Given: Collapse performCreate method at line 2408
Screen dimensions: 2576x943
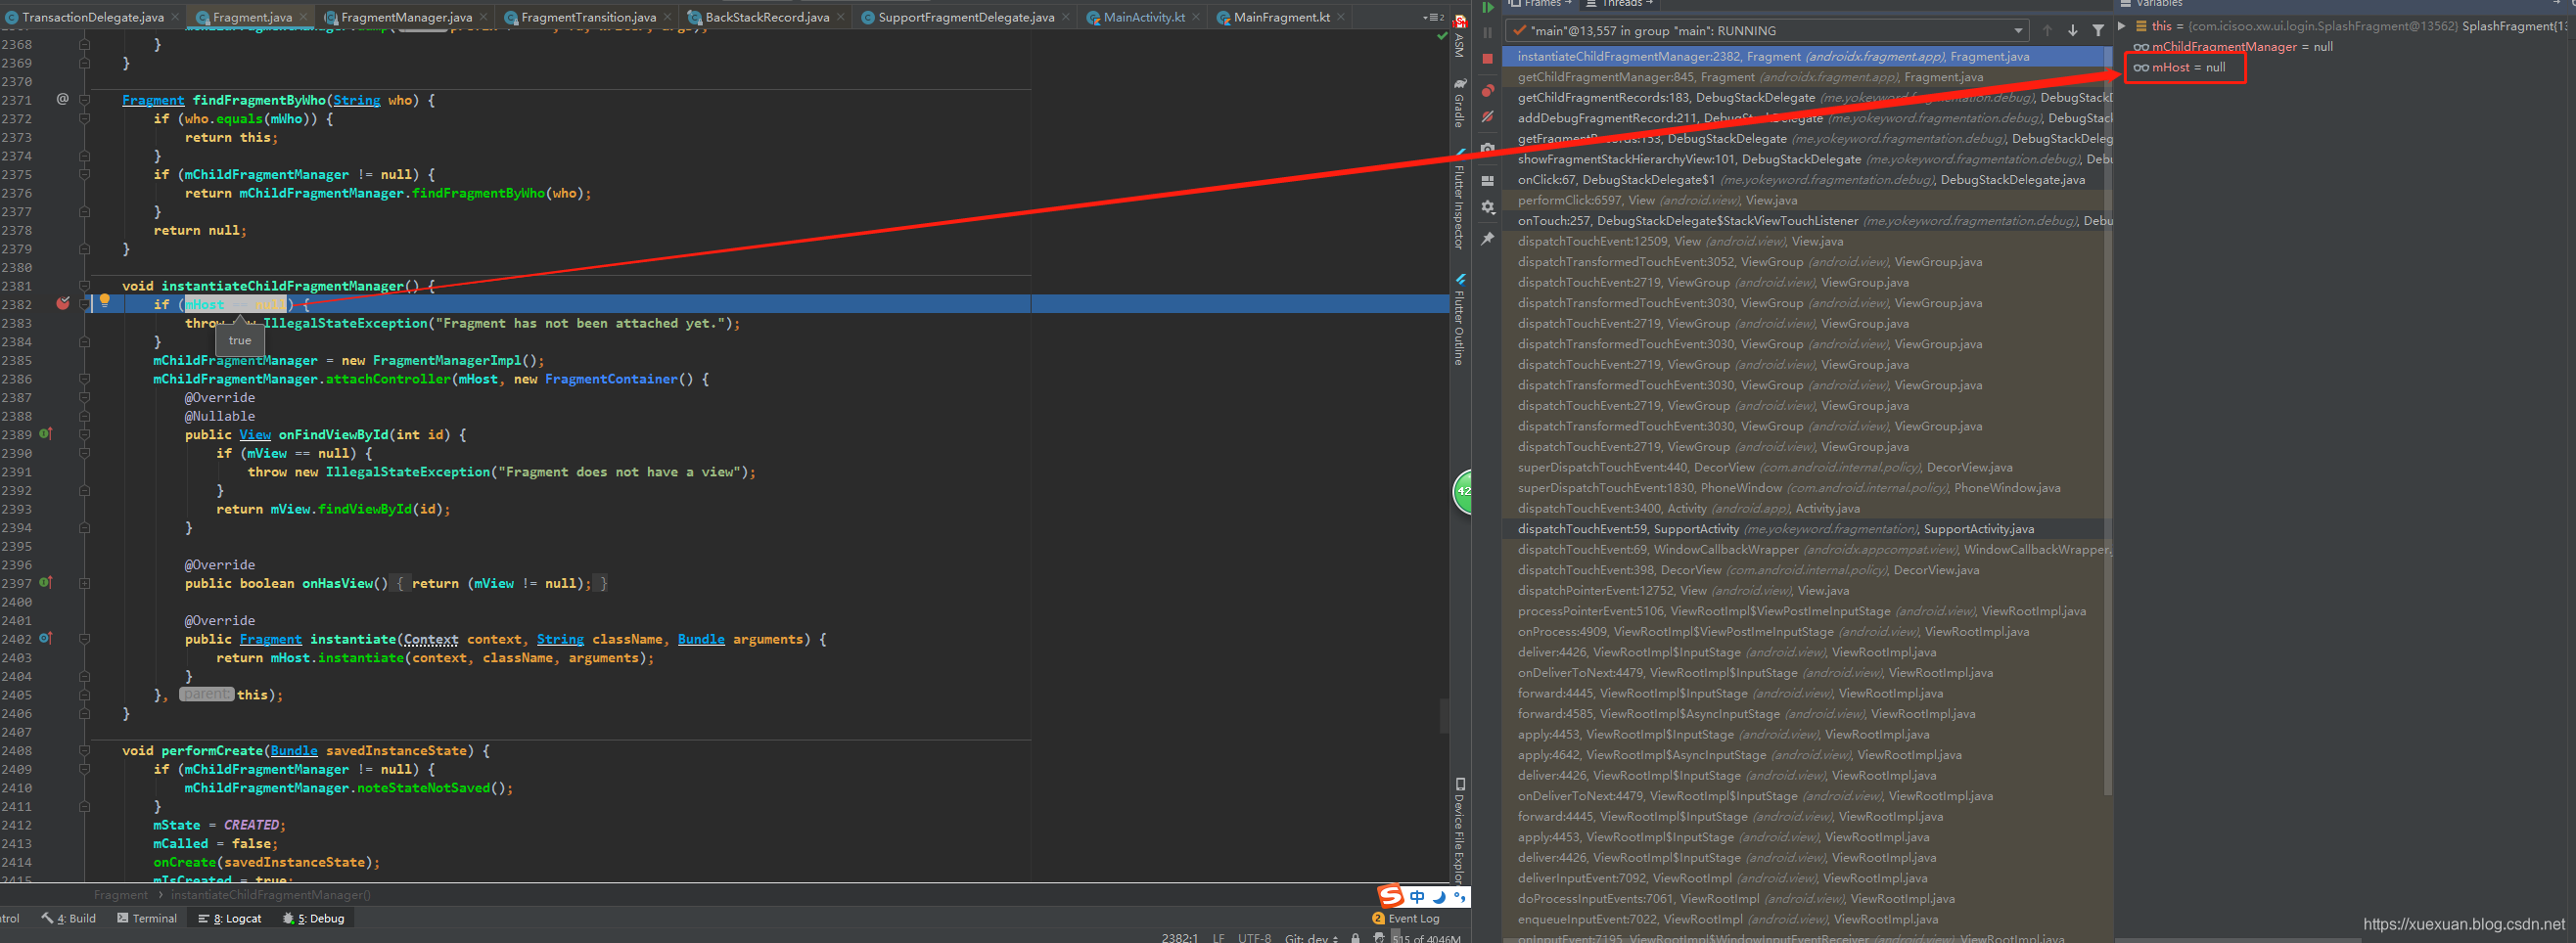Looking at the screenshot, I should click(84, 750).
